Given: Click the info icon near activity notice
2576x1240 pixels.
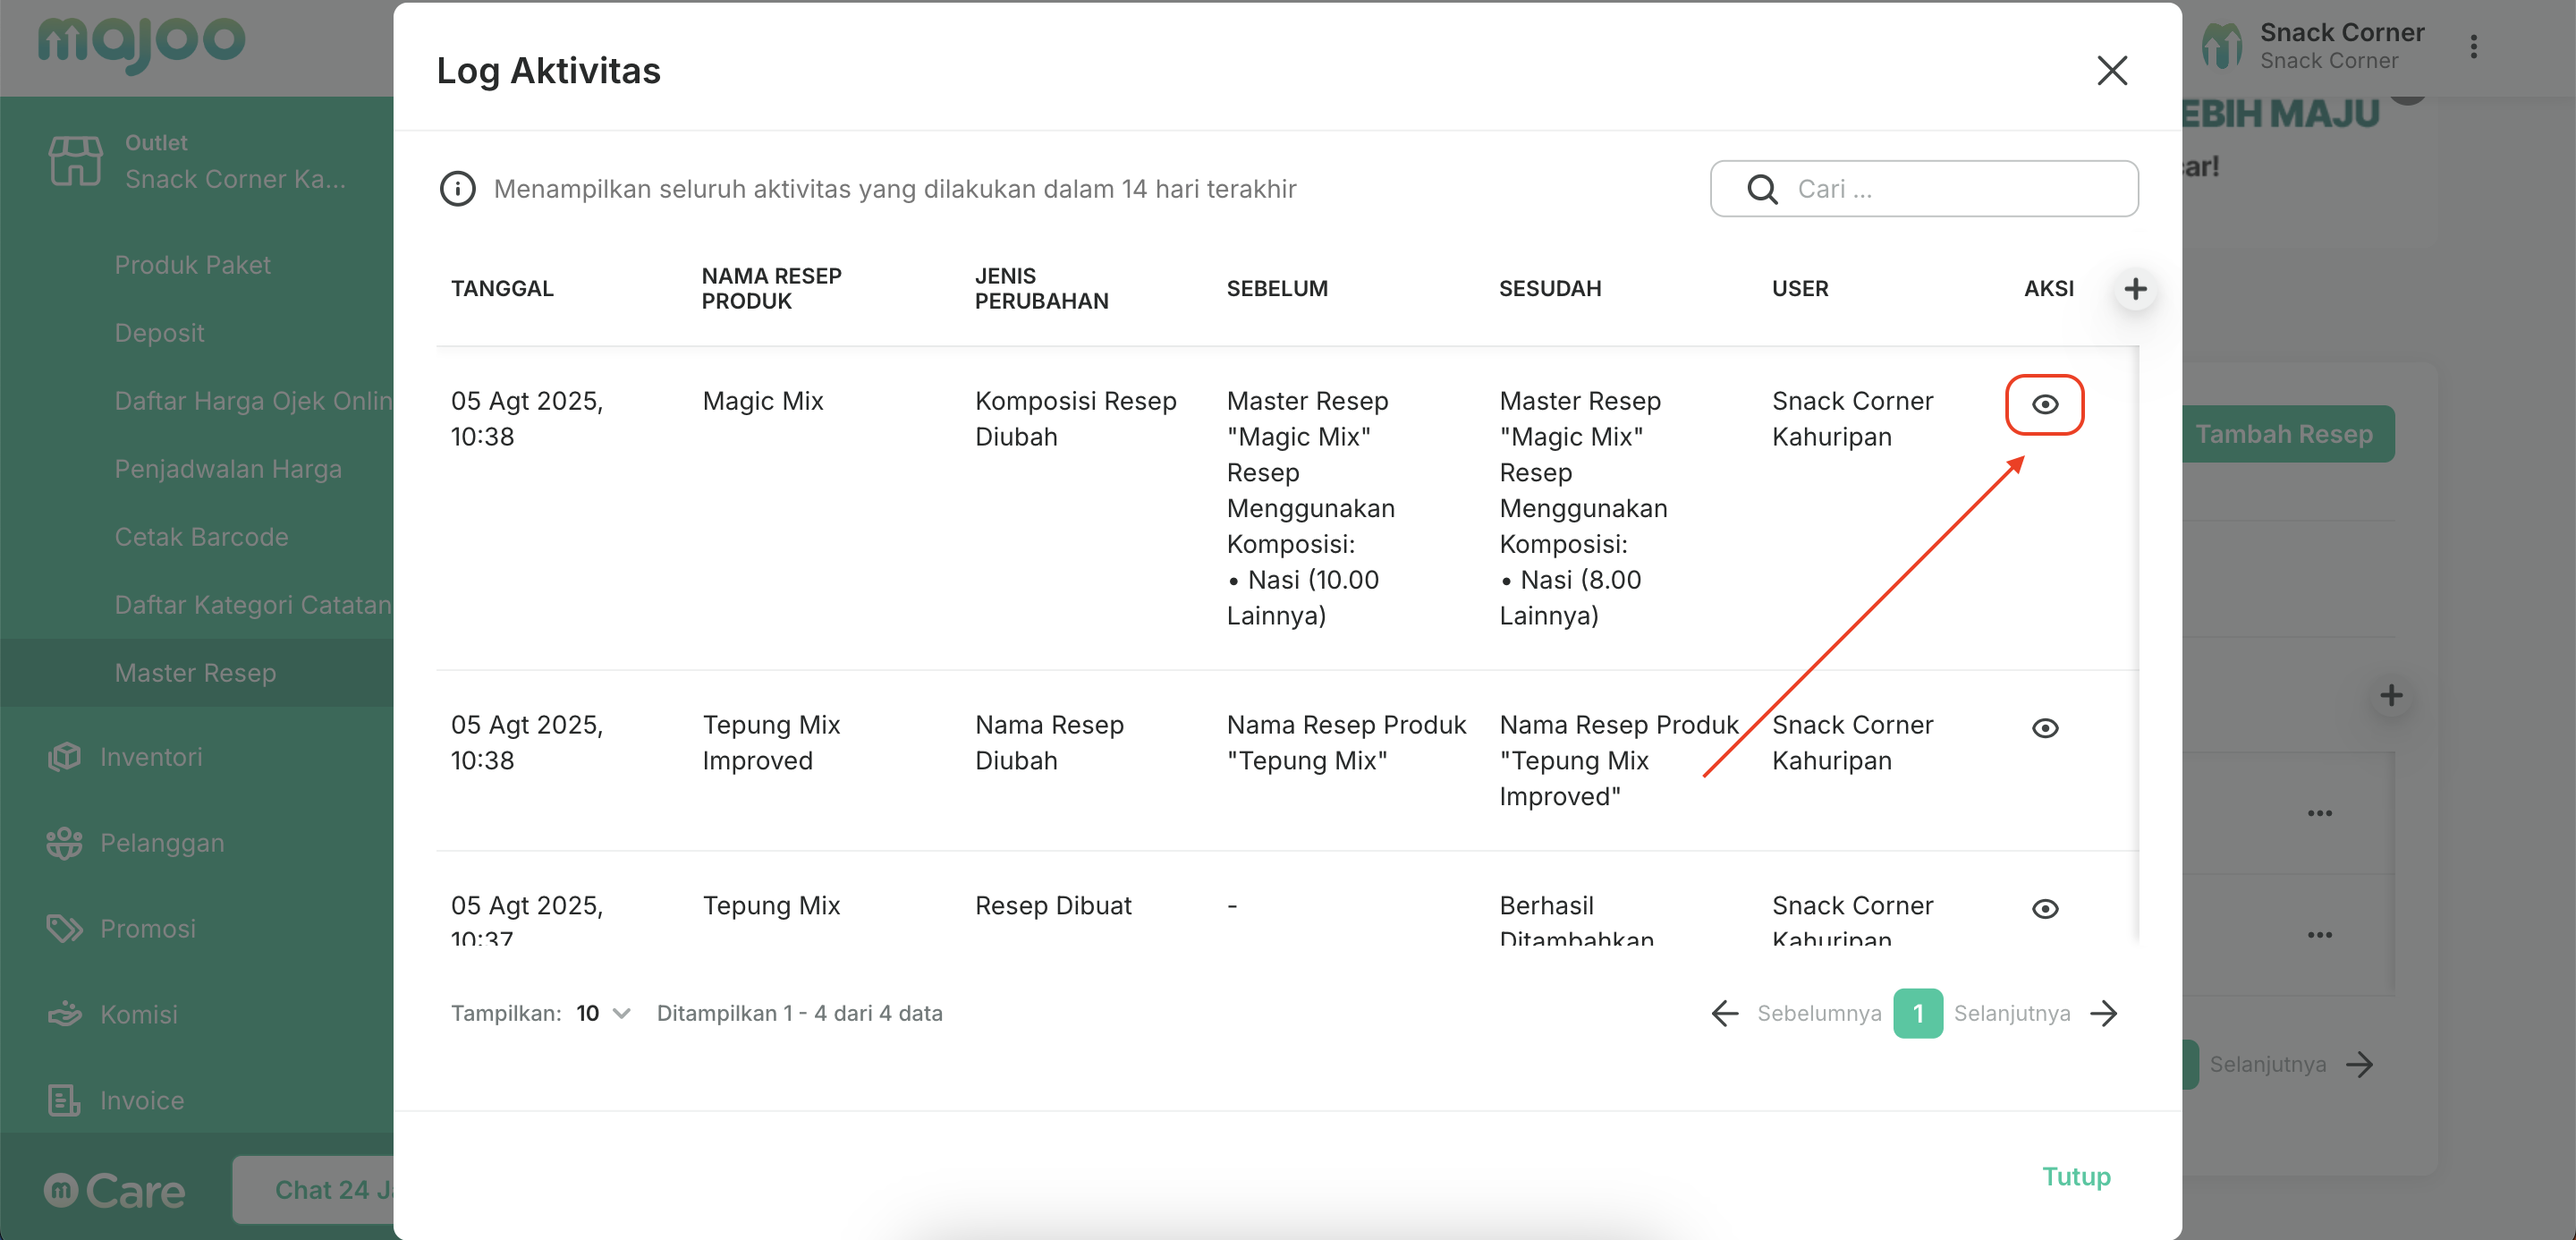Looking at the screenshot, I should [458, 189].
